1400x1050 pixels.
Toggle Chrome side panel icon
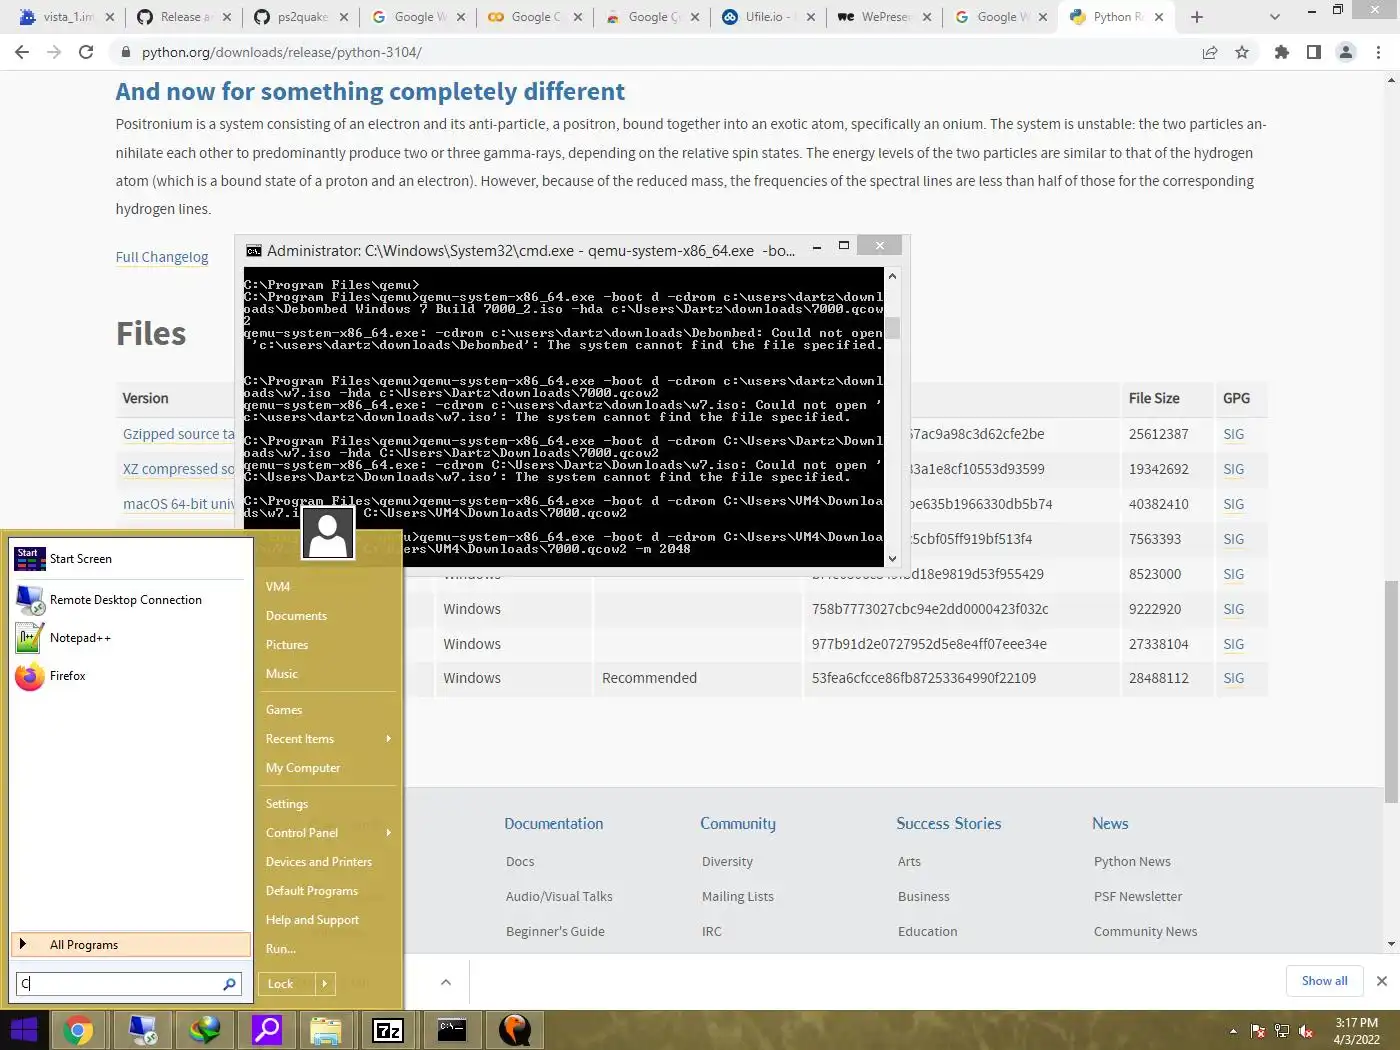click(1314, 52)
